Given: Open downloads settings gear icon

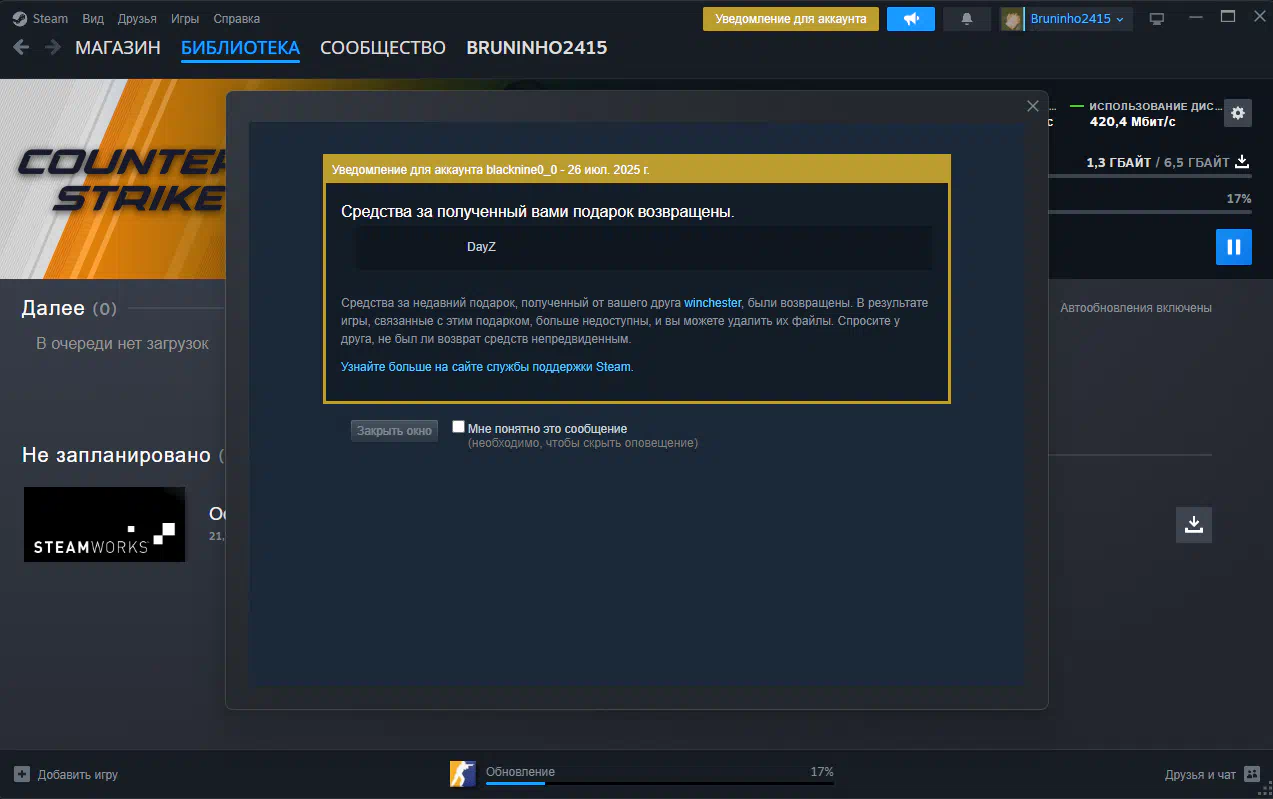Looking at the screenshot, I should [x=1238, y=113].
